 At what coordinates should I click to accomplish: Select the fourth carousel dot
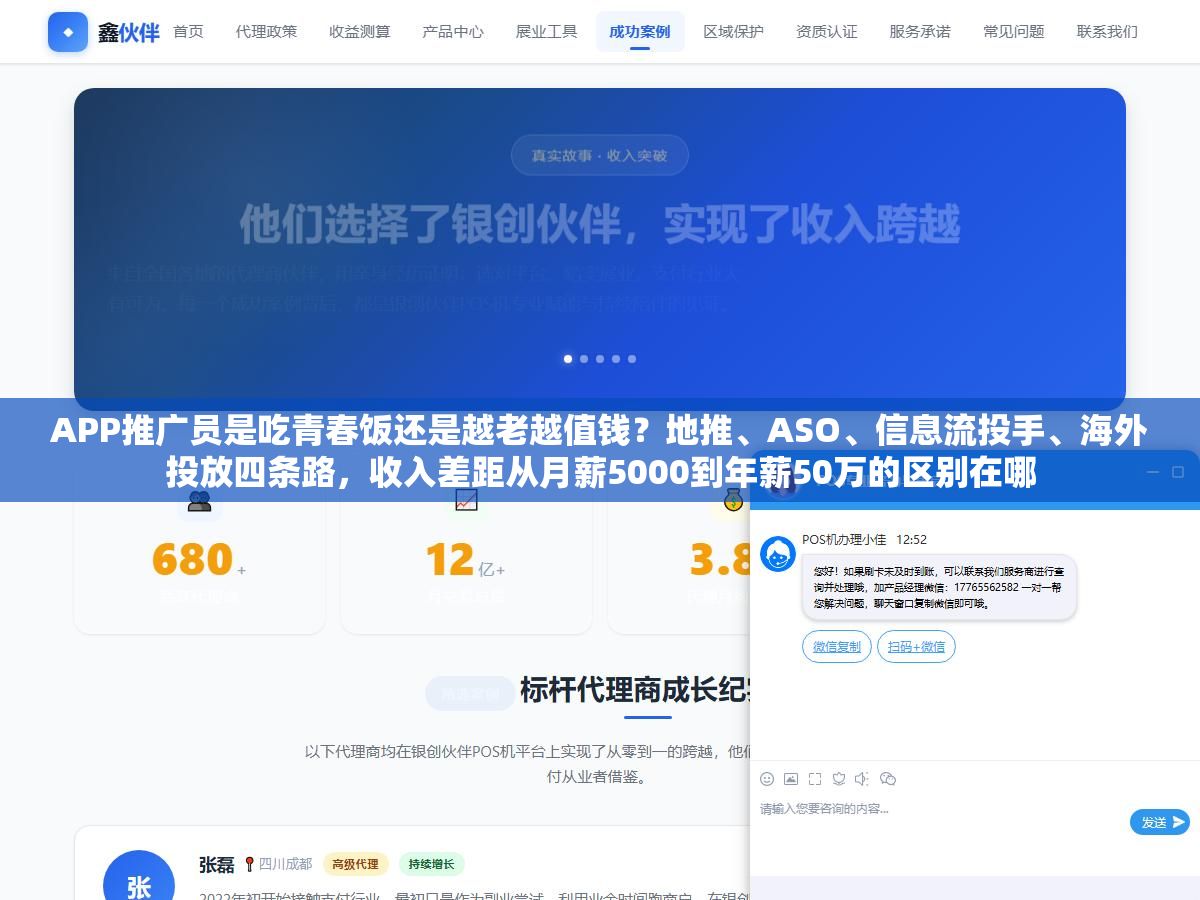point(616,358)
